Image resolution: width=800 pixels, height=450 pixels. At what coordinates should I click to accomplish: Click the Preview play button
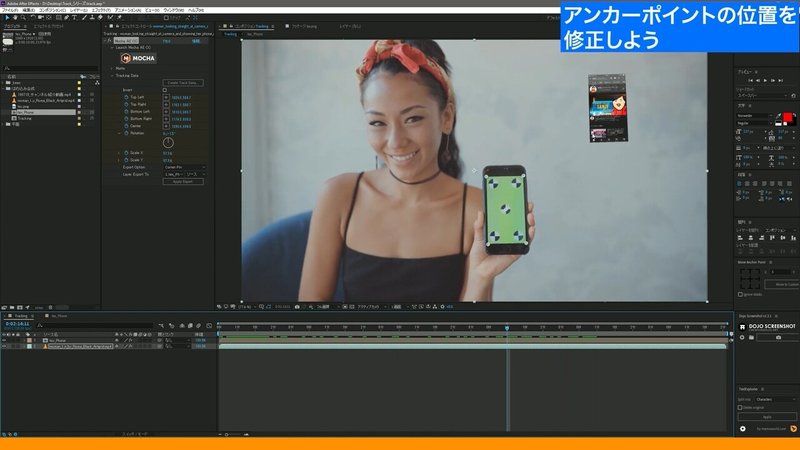[765, 81]
